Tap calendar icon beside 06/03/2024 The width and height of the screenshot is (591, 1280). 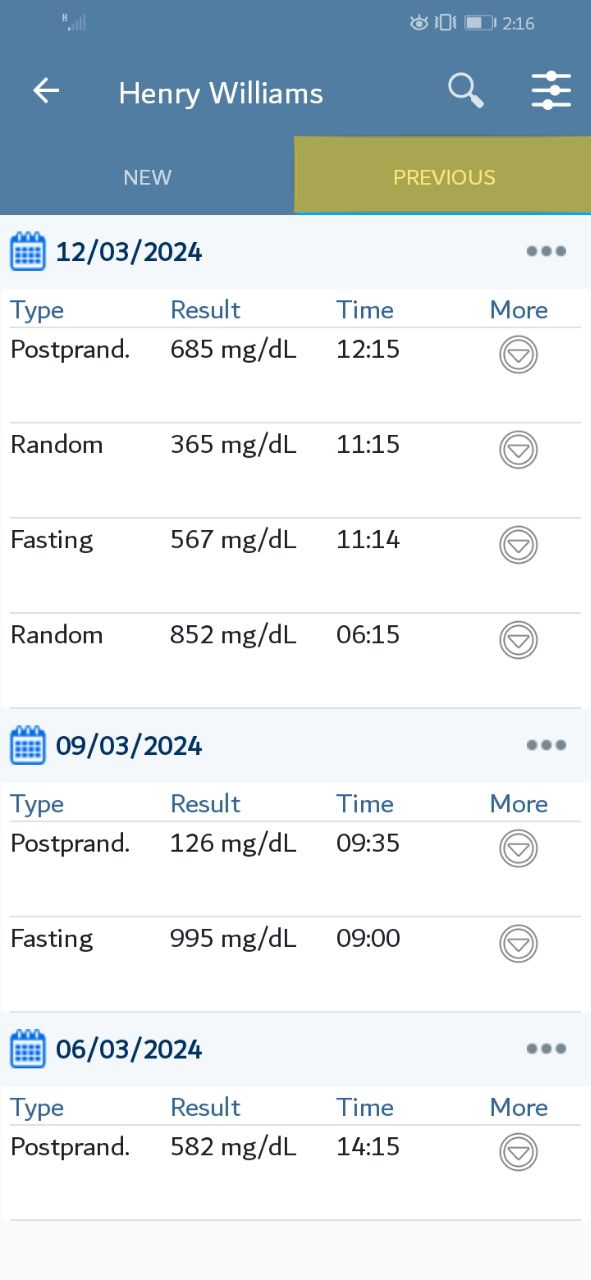(28, 1049)
